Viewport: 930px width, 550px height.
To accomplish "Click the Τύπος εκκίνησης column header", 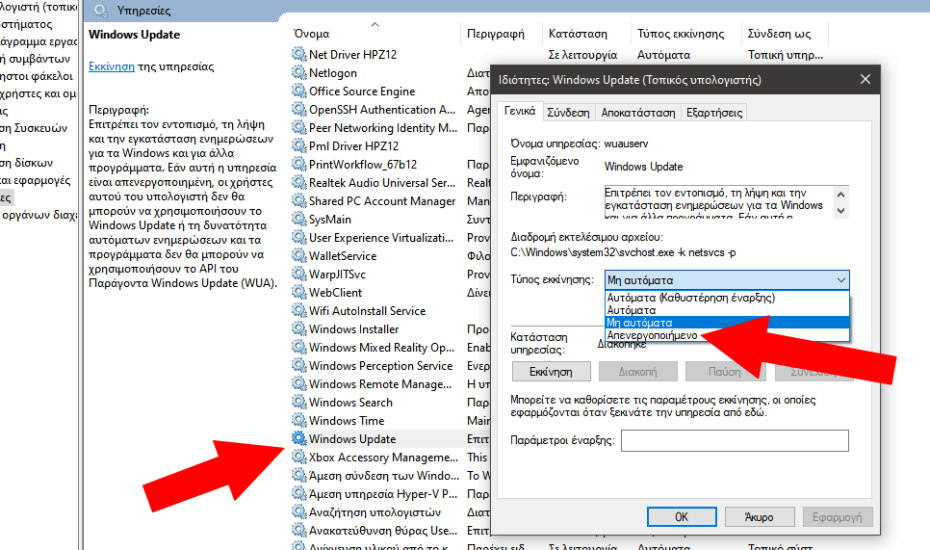I will click(681, 34).
